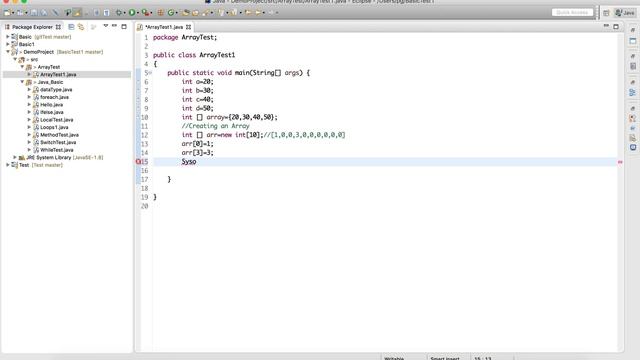Click the error marker on line 15

tap(138, 162)
